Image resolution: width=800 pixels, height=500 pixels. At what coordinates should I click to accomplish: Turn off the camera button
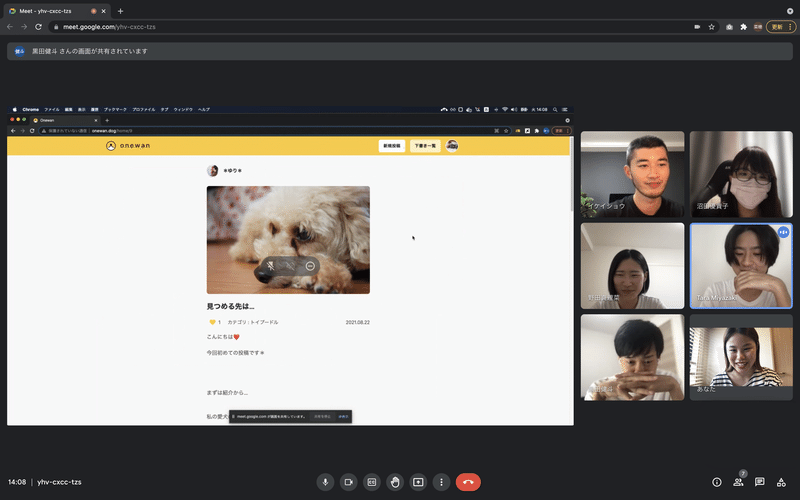click(348, 482)
